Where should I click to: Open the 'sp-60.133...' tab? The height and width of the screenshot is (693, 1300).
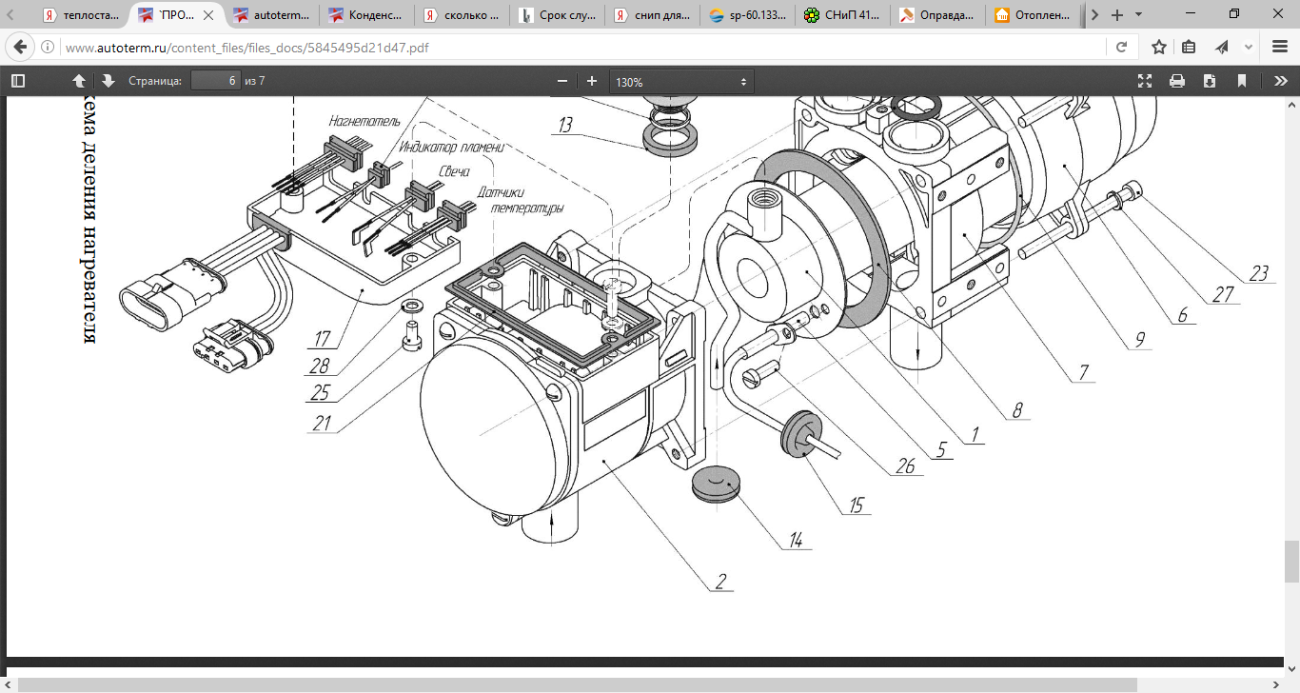748,15
